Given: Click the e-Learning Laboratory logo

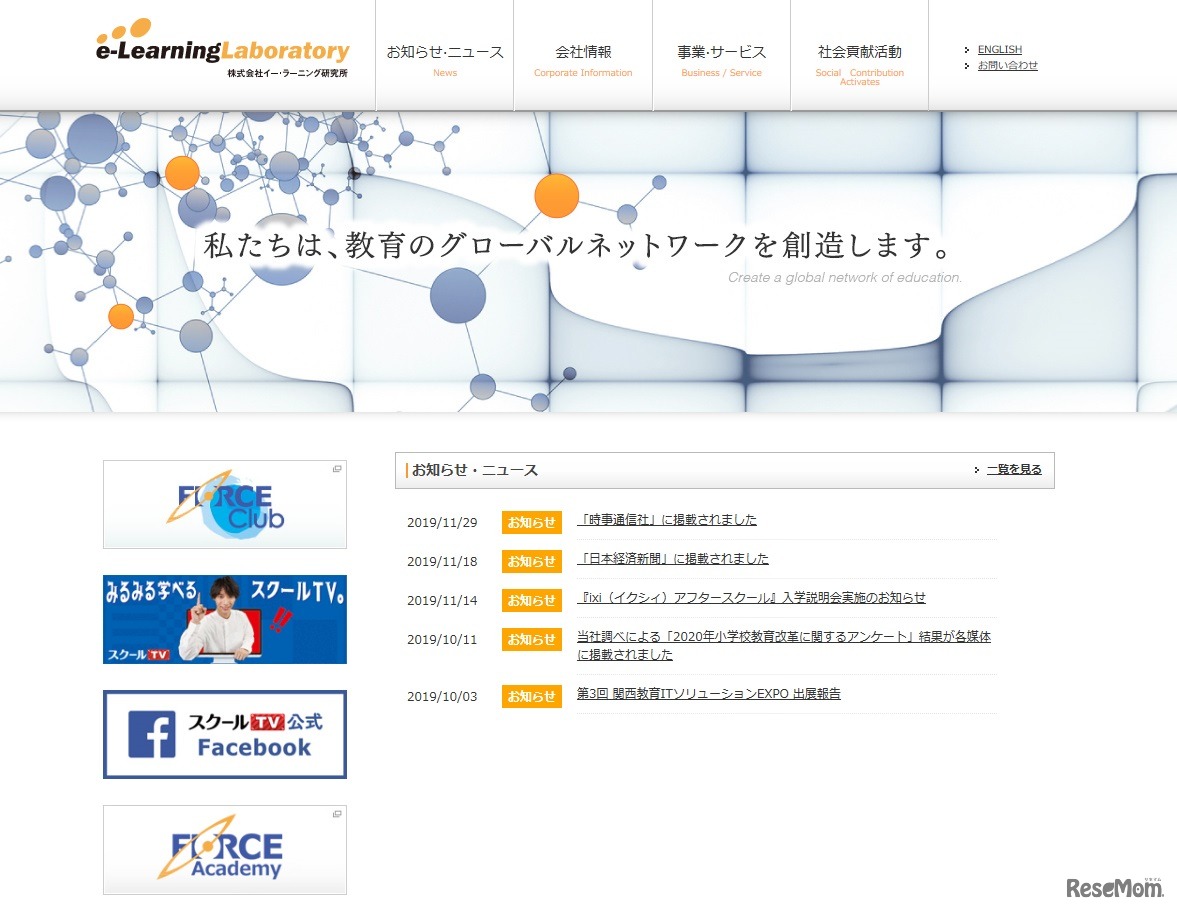Looking at the screenshot, I should (220, 50).
